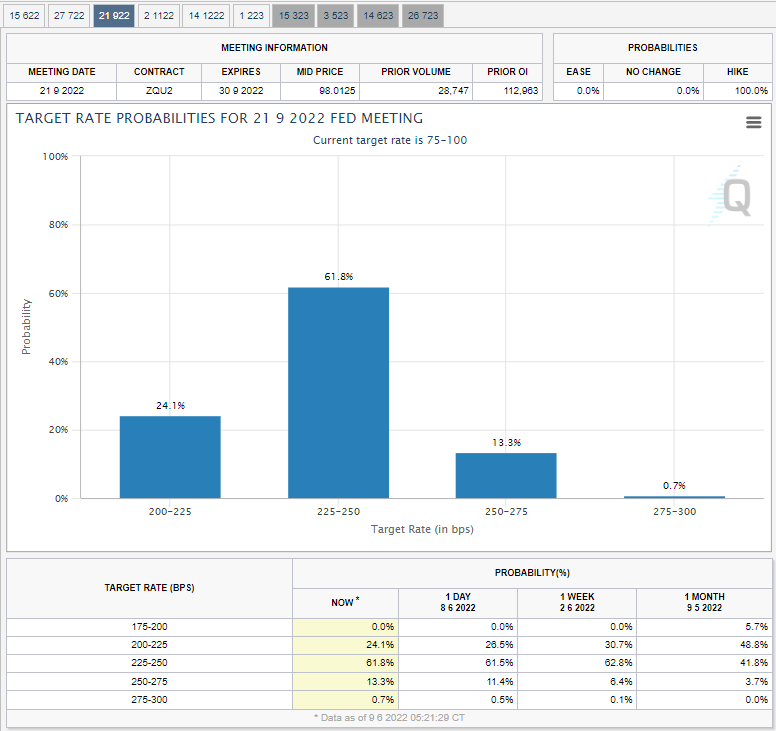
Task: Click the 175-200 target rate row label
Action: point(149,627)
